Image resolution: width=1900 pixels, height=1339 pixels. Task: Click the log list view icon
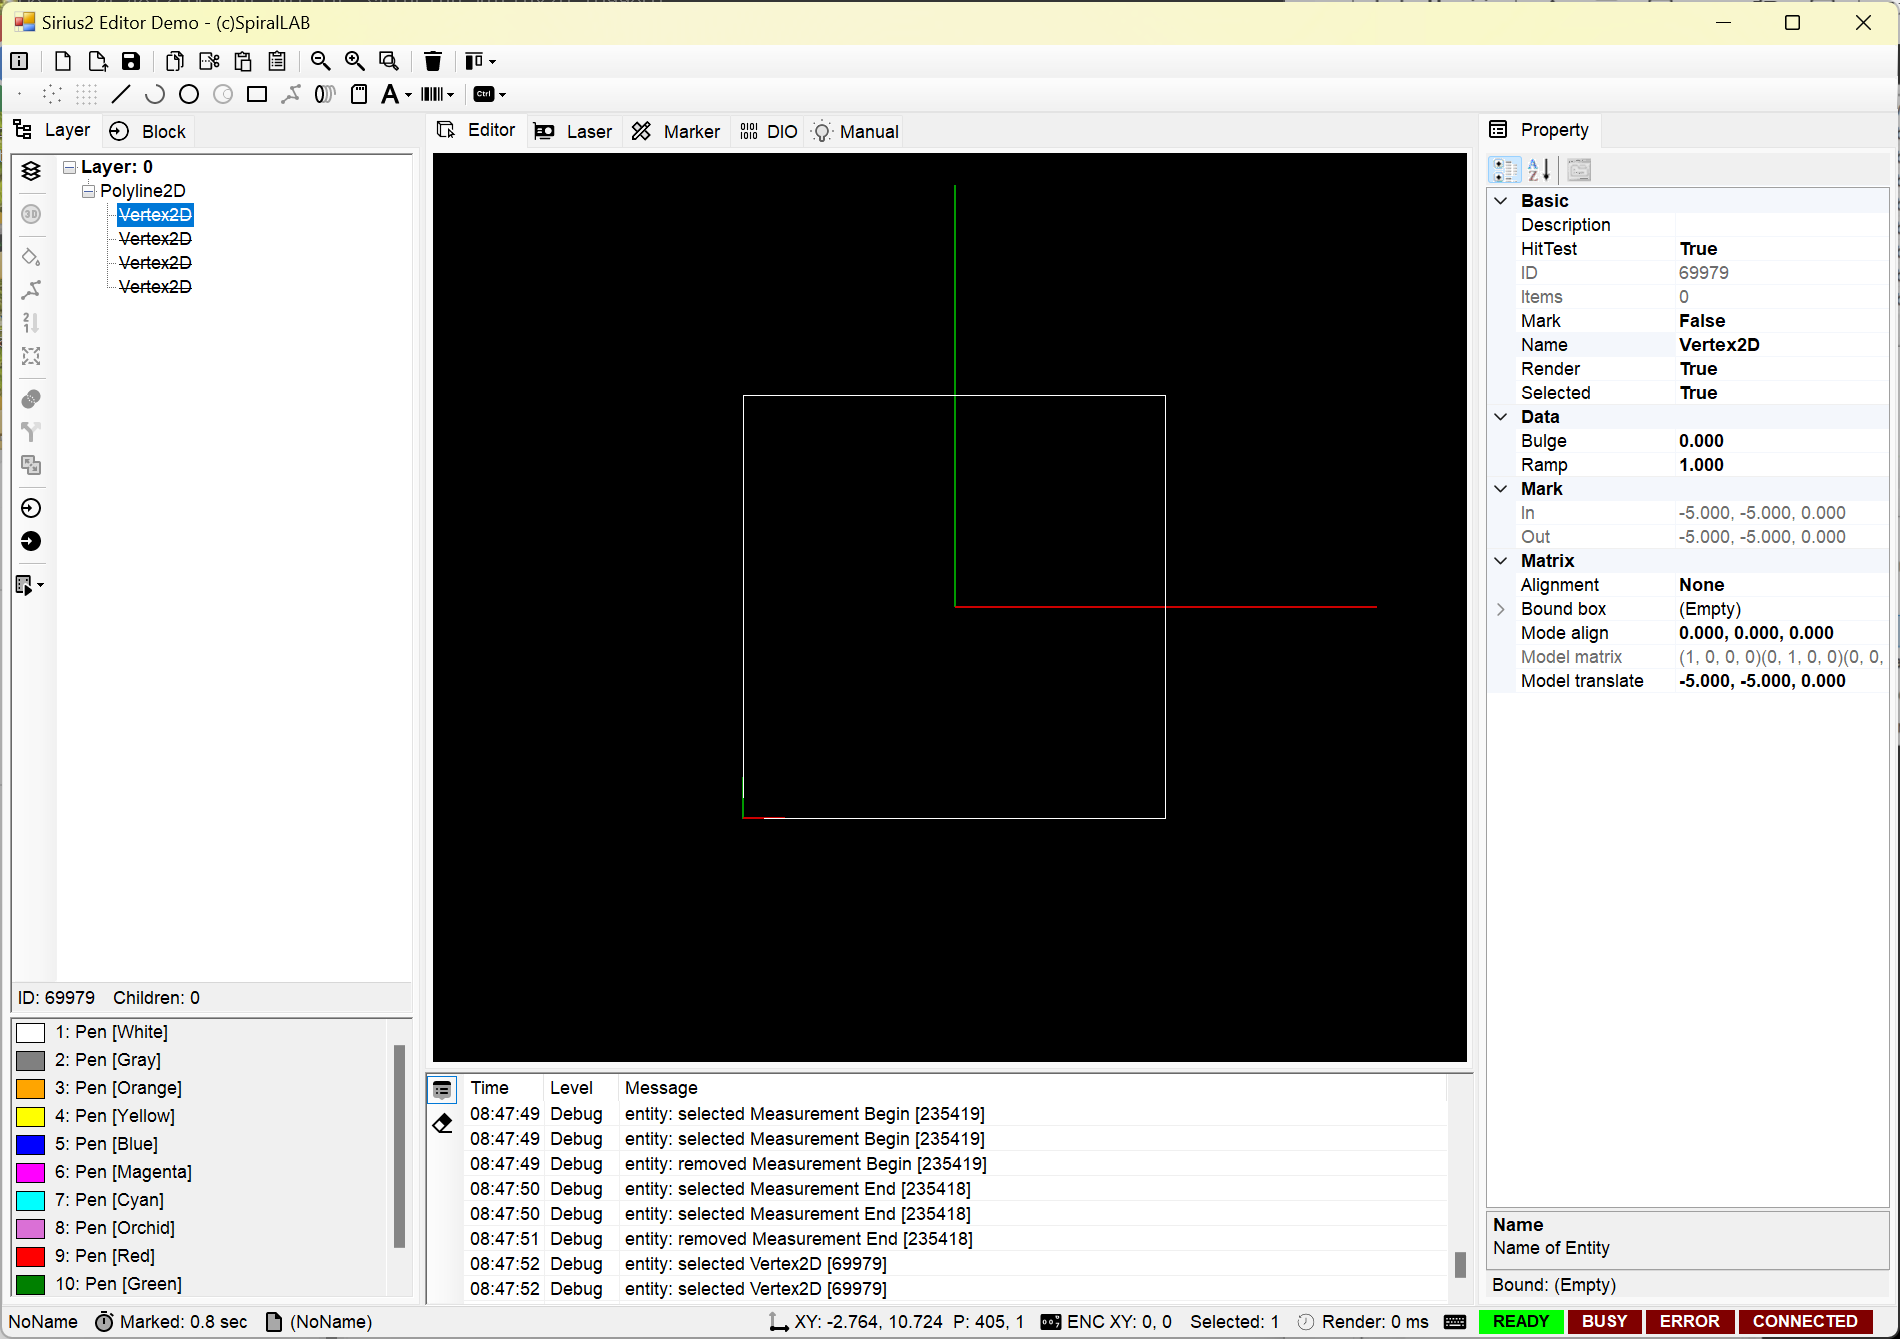click(x=443, y=1089)
